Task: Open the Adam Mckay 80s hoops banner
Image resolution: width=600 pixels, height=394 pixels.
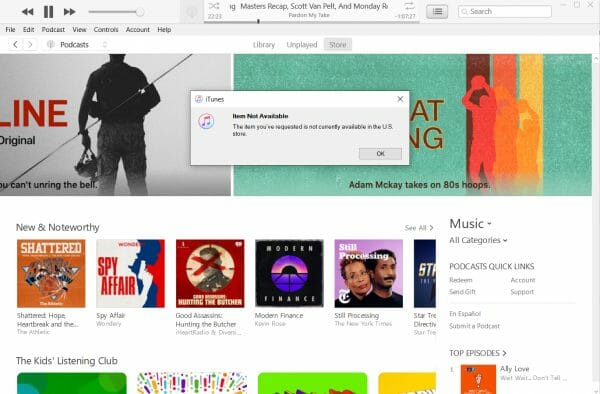Action: [412, 125]
